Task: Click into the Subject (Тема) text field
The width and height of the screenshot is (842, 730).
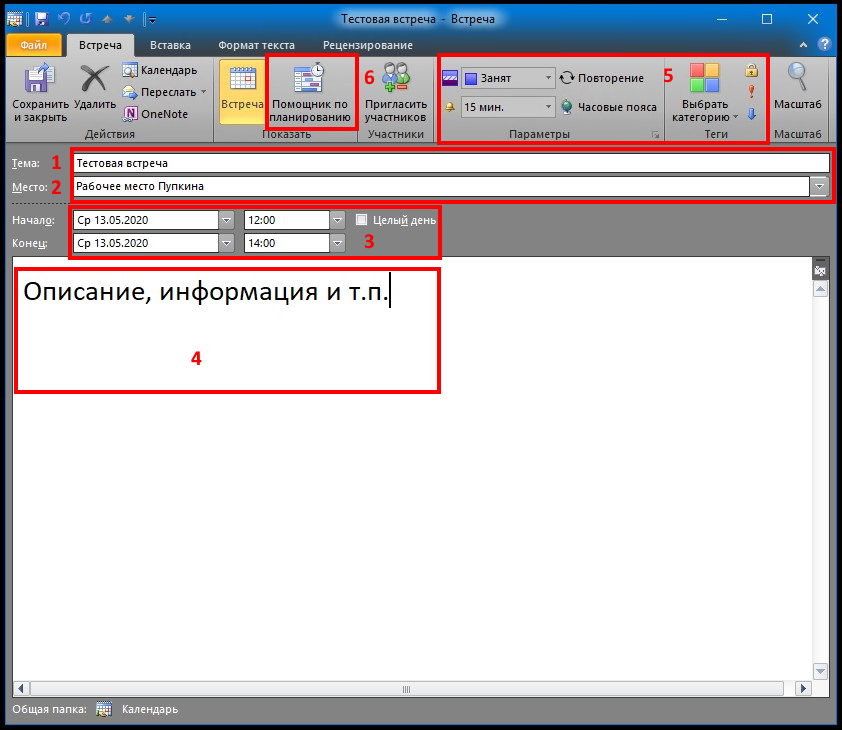Action: 450,163
